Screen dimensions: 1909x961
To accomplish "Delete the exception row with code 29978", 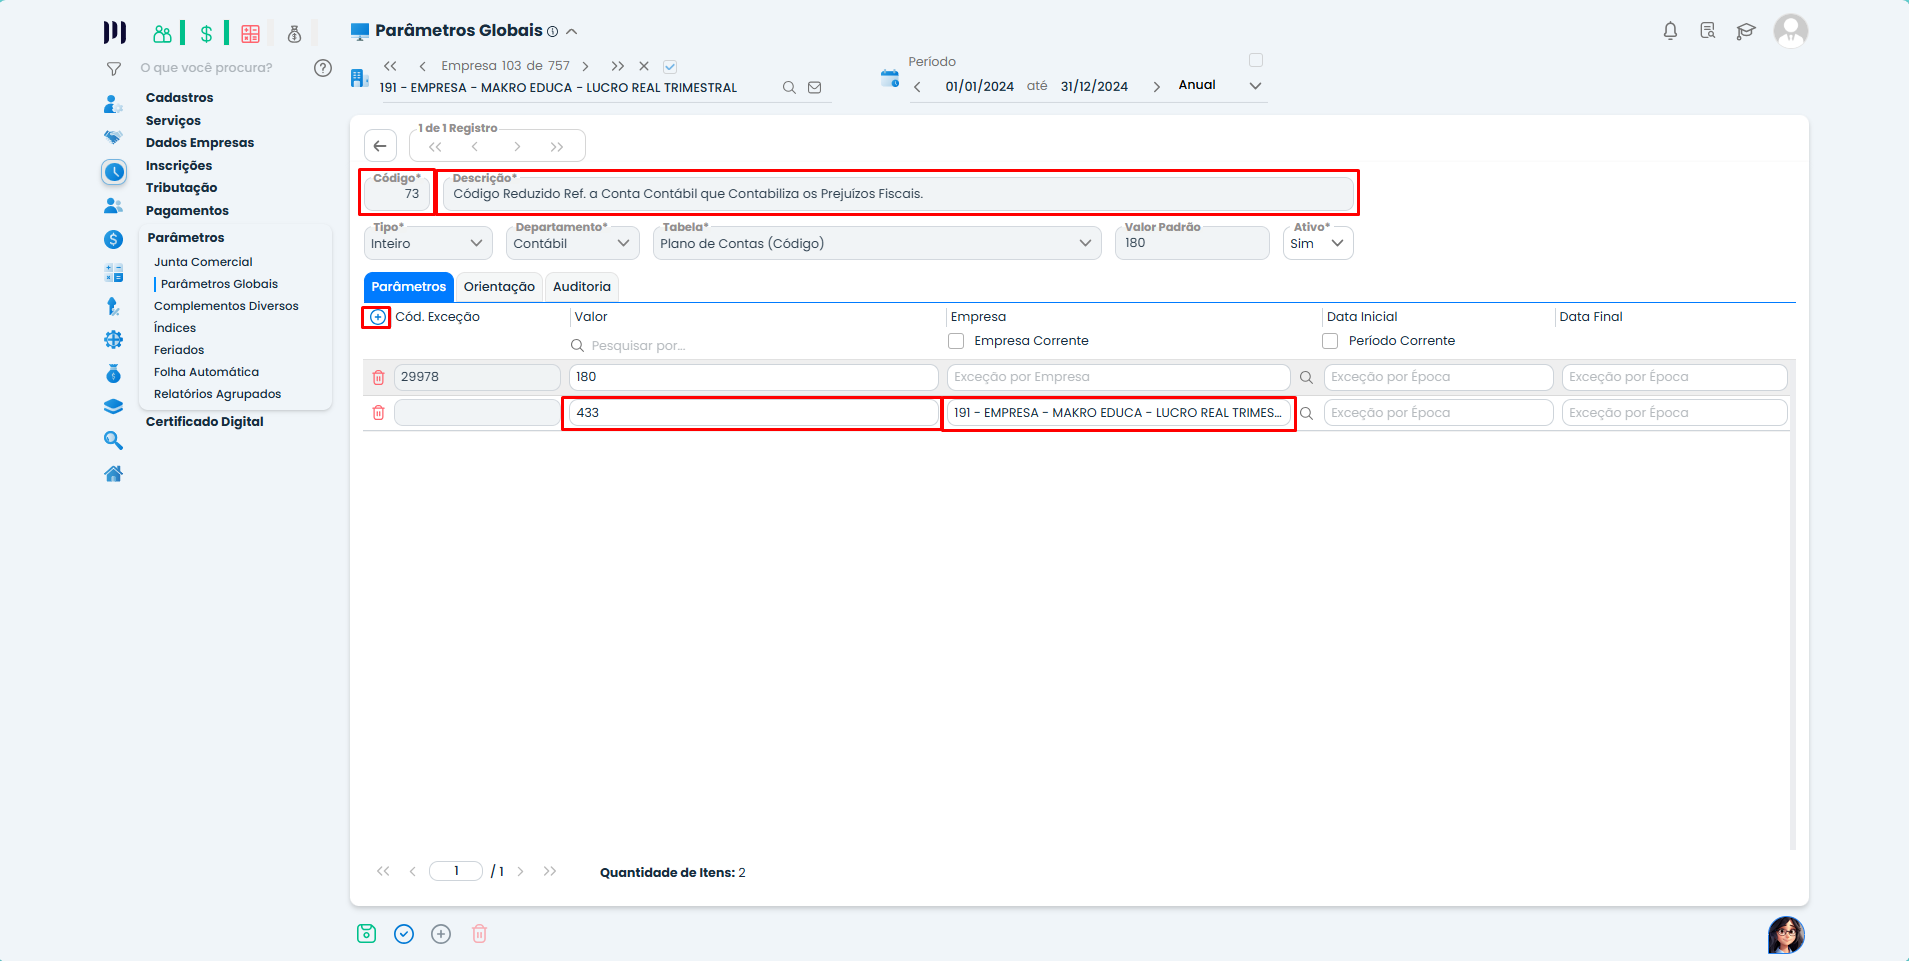I will point(378,377).
